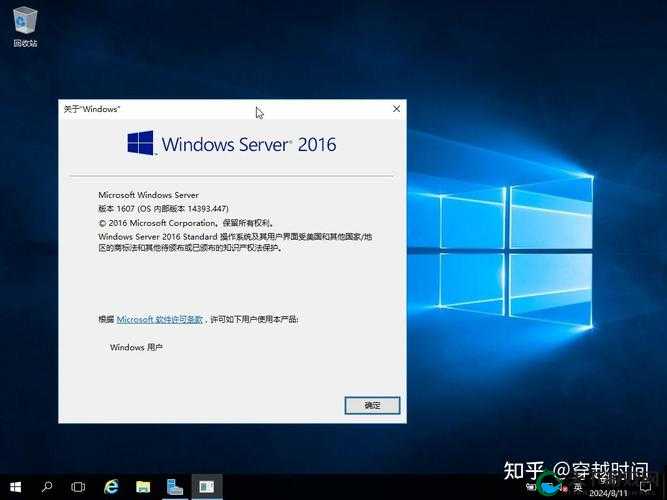
Task: Launch Internet Explorer from taskbar
Action: pyautogui.click(x=111, y=487)
